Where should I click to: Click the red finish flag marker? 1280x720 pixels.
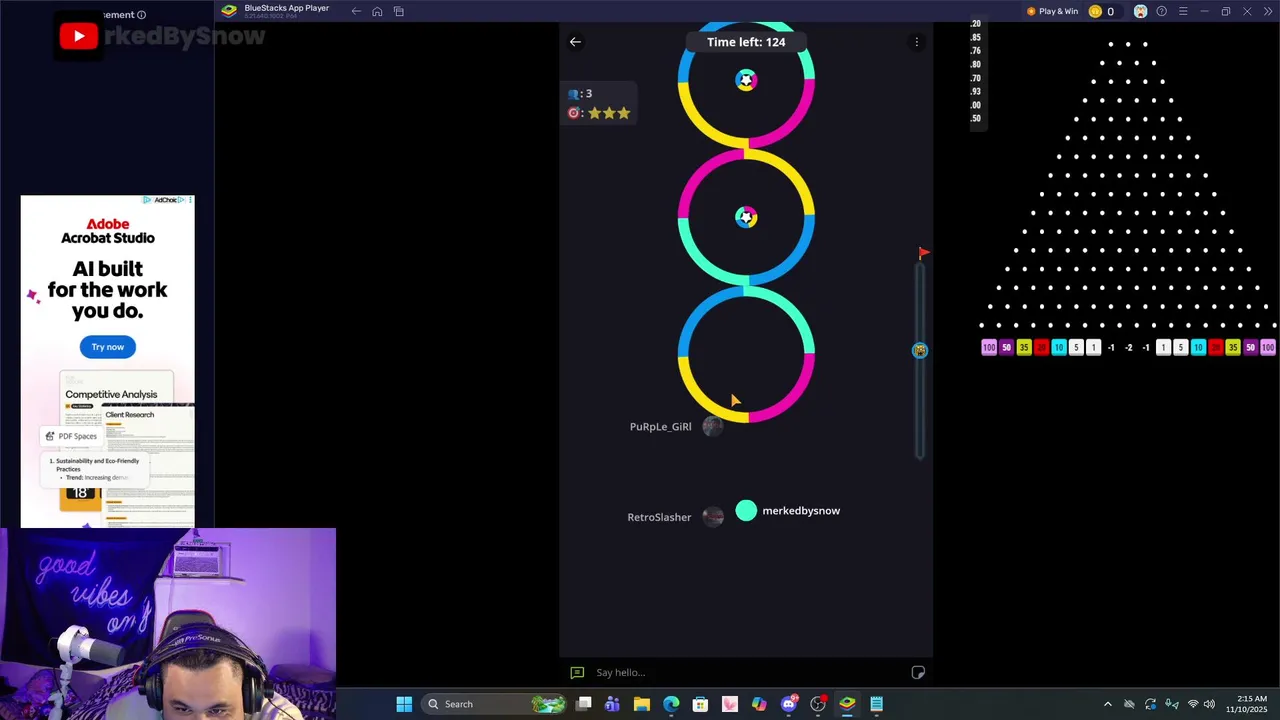click(923, 253)
